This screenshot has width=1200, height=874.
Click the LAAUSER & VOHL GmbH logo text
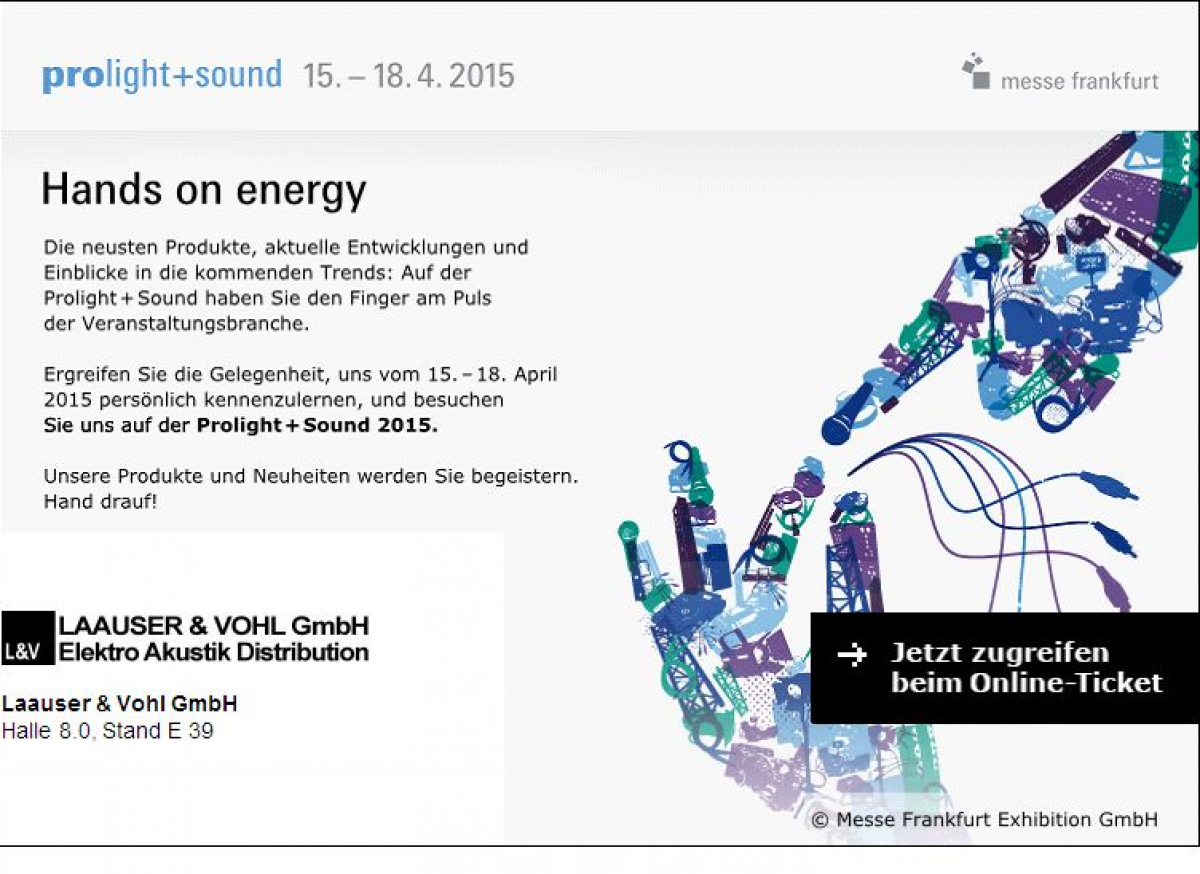pos(214,626)
